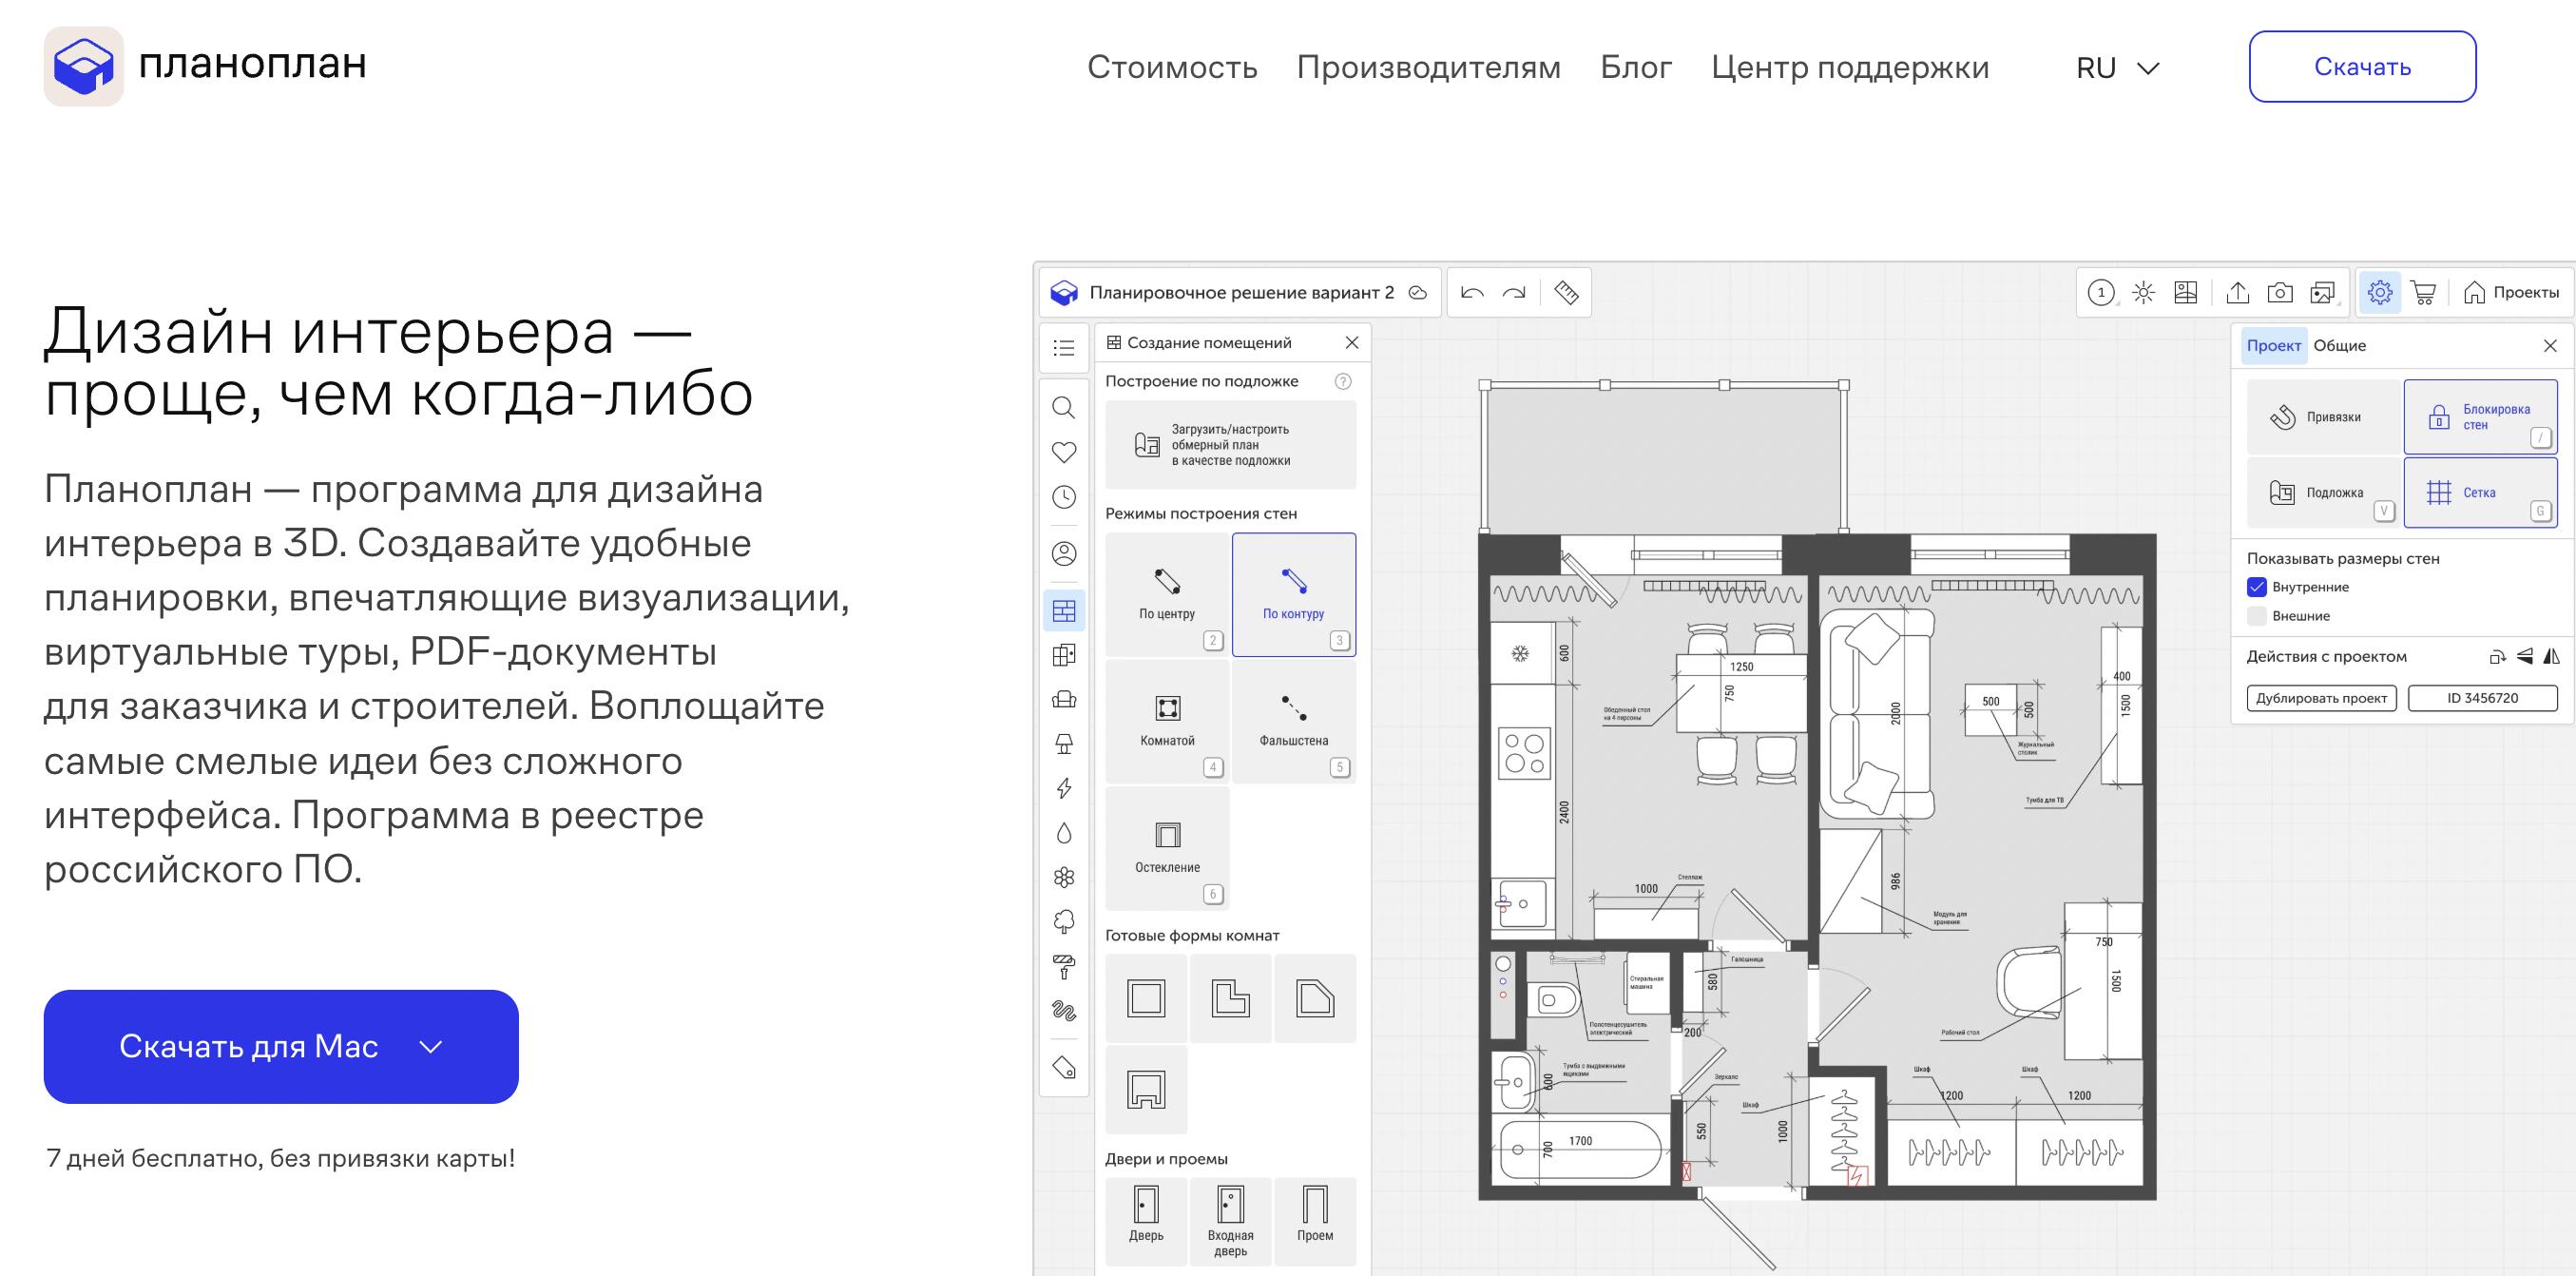The height and width of the screenshot is (1276, 2576).
Task: Switch to the Проект tab
Action: coord(2273,345)
